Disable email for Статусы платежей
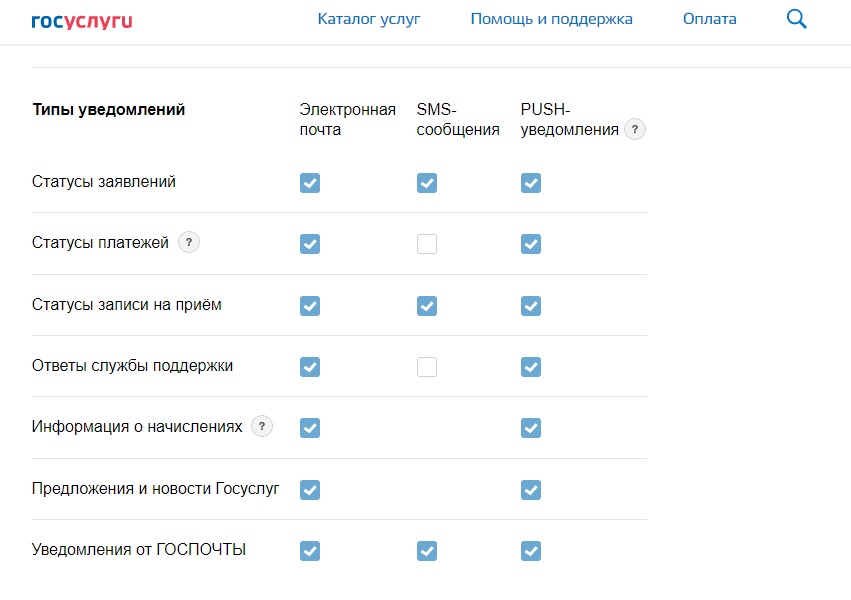851x600 pixels. pos(310,244)
